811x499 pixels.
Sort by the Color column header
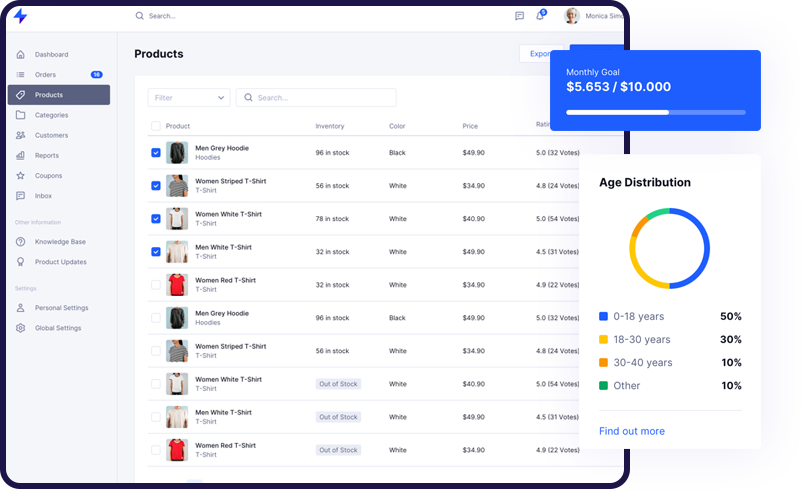(397, 126)
